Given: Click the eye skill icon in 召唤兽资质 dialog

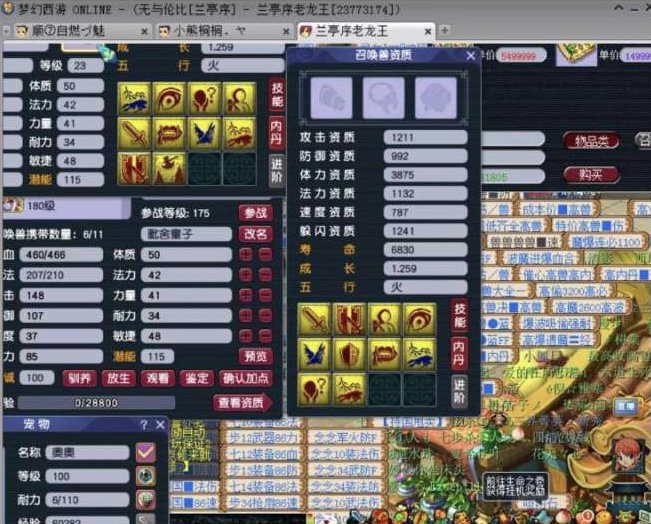Looking at the screenshot, I should [420, 319].
